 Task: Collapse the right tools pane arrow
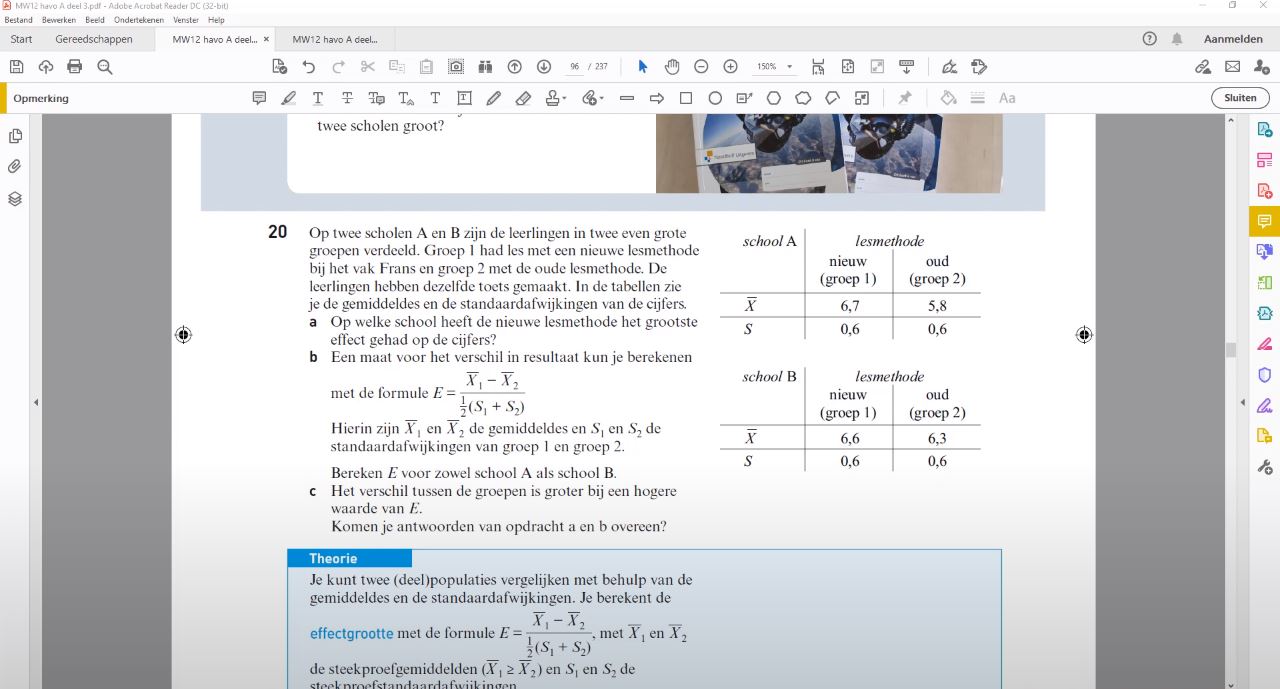coord(1244,402)
